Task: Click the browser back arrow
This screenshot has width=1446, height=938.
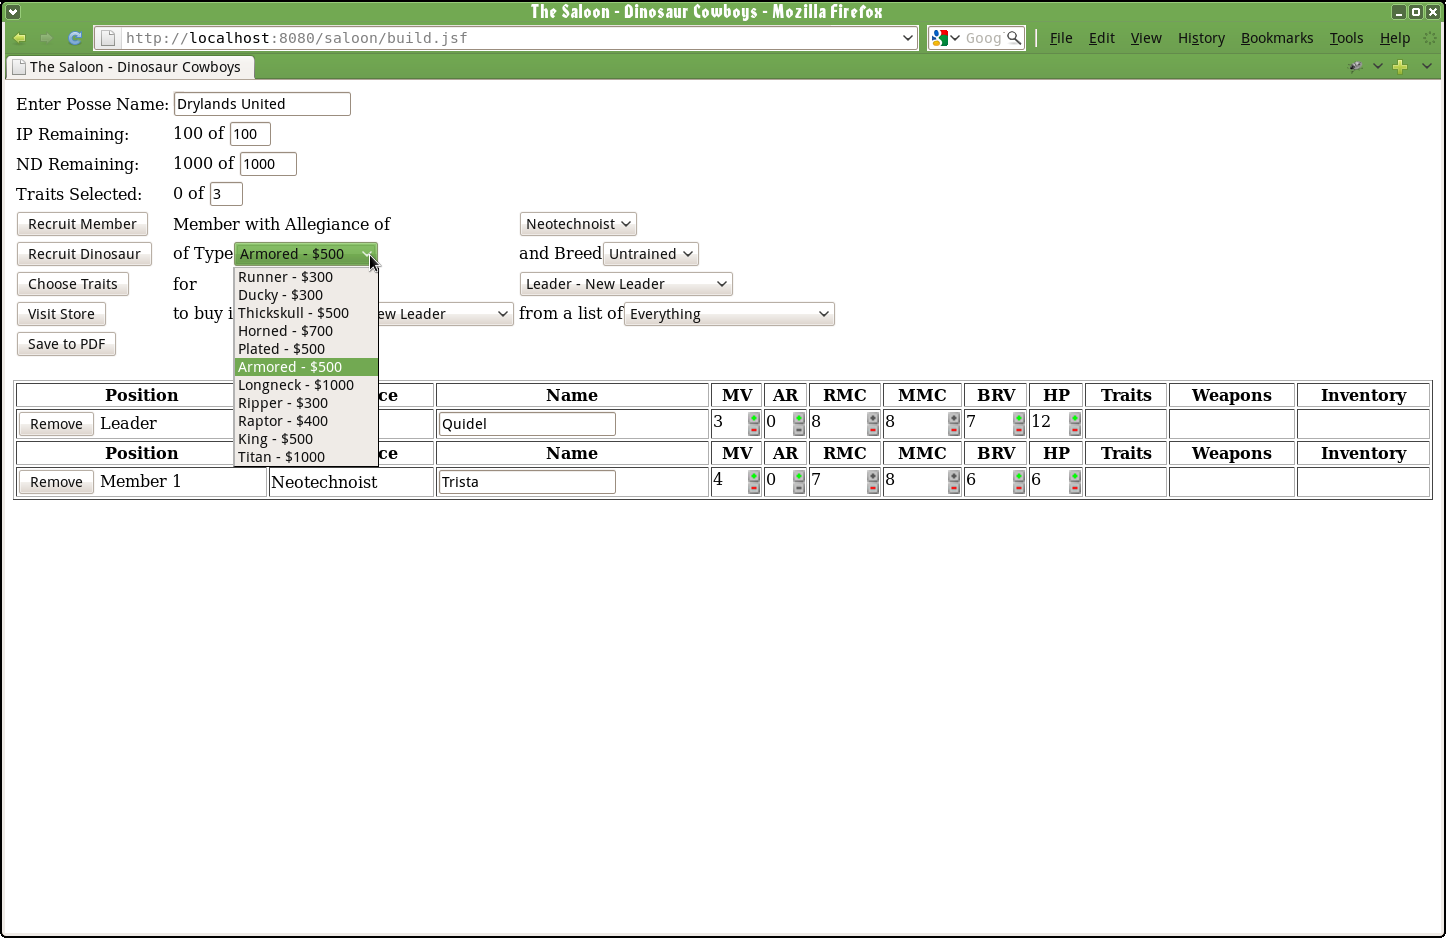Action: (20, 38)
